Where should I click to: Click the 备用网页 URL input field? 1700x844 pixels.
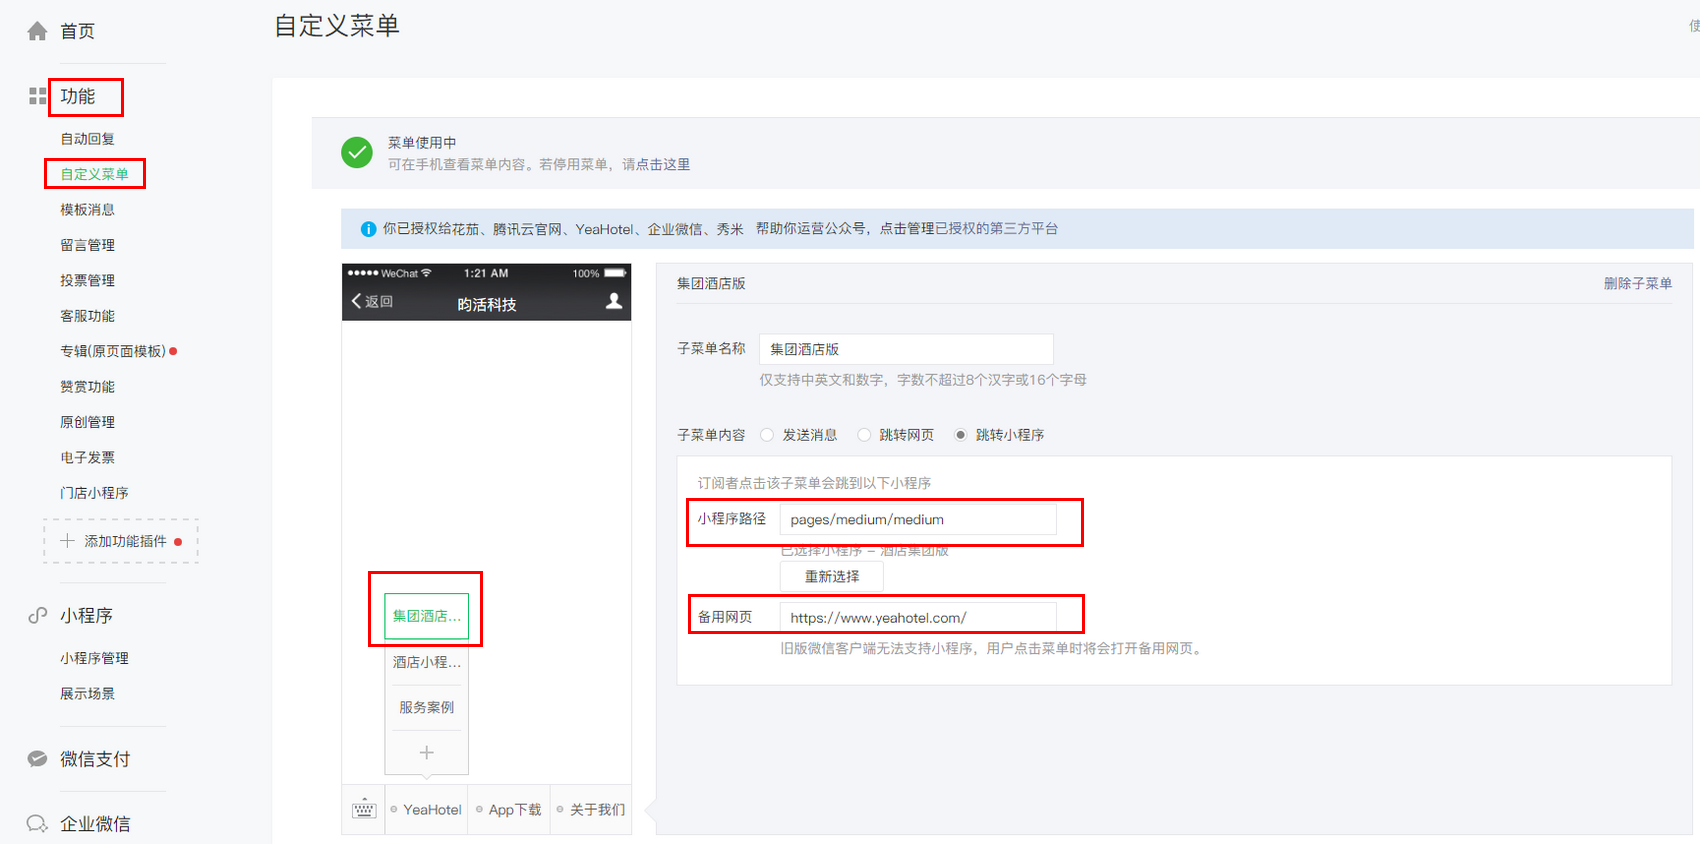918,618
